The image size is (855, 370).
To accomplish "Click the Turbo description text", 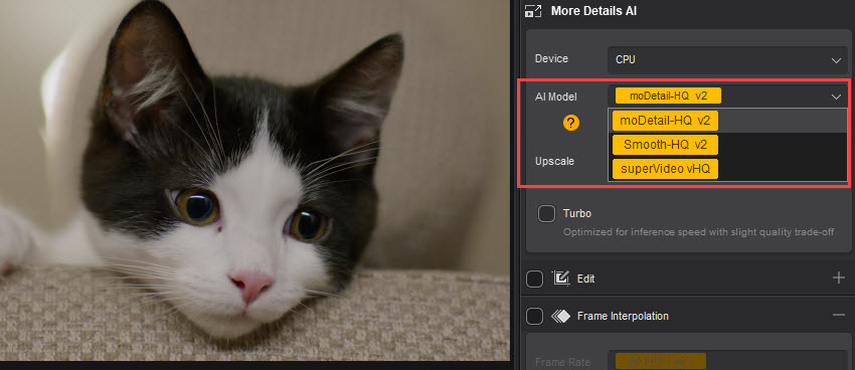I will (699, 232).
